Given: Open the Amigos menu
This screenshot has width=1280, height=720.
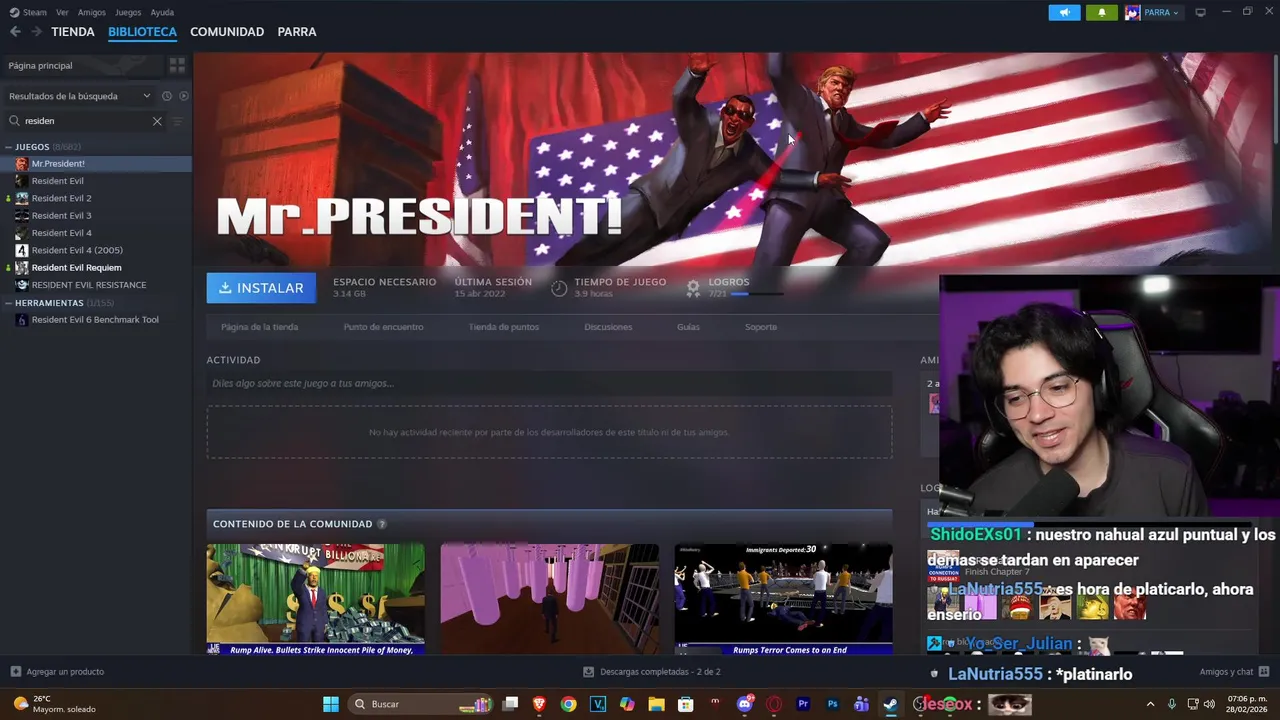Looking at the screenshot, I should click(x=91, y=12).
